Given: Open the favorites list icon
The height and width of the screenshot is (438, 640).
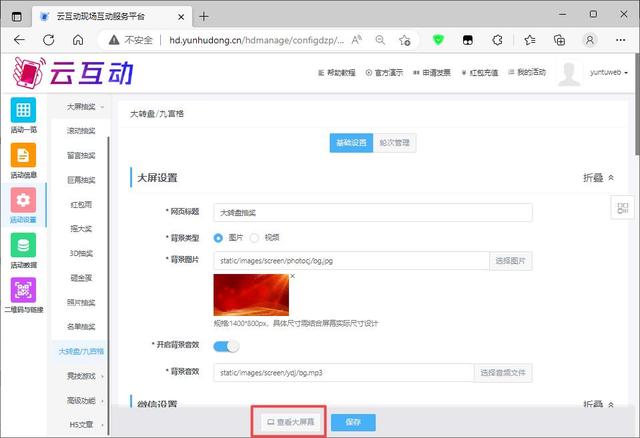Looking at the screenshot, I should click(530, 40).
